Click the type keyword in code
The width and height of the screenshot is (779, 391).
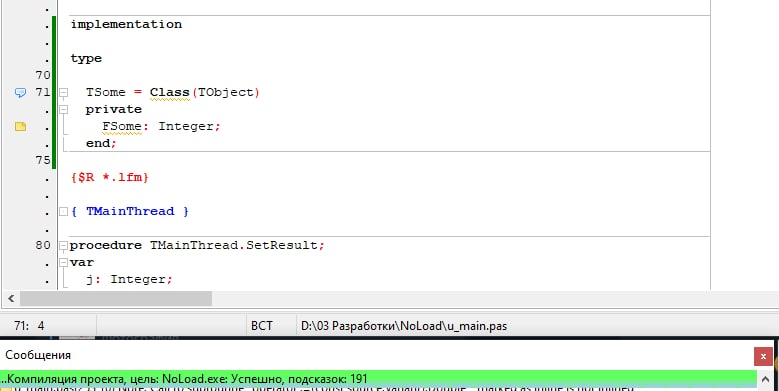86,59
